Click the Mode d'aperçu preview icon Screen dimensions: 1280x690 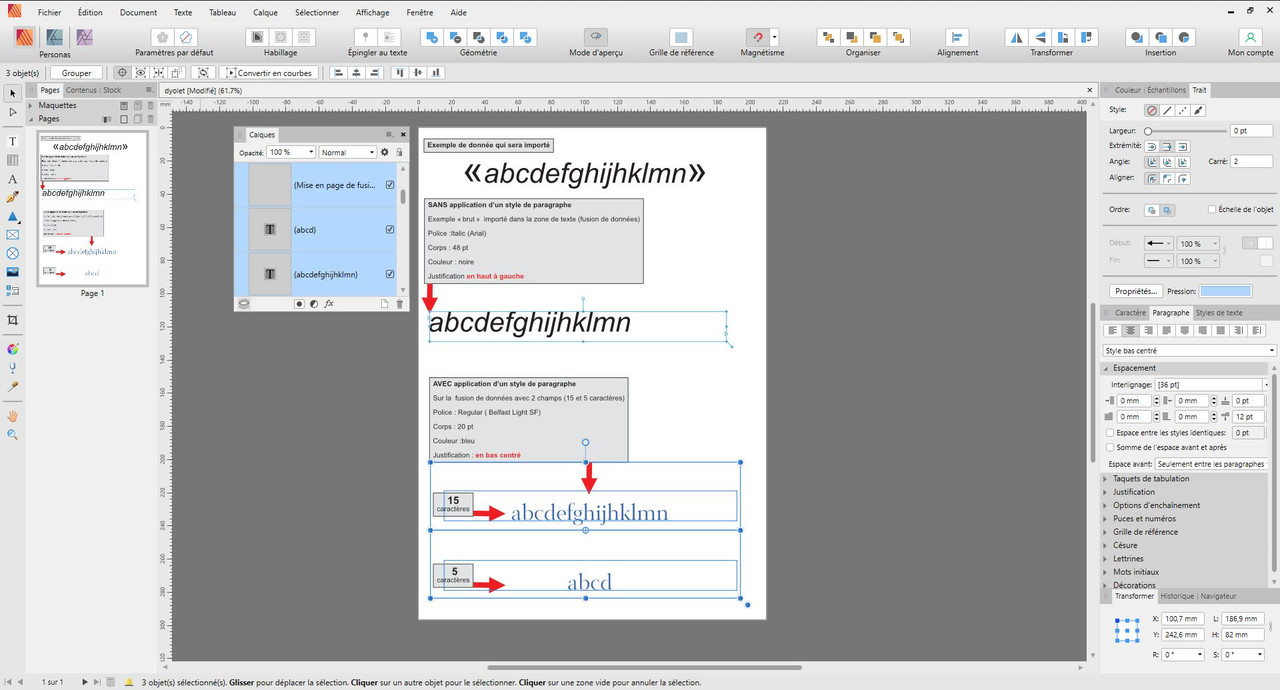(594, 37)
